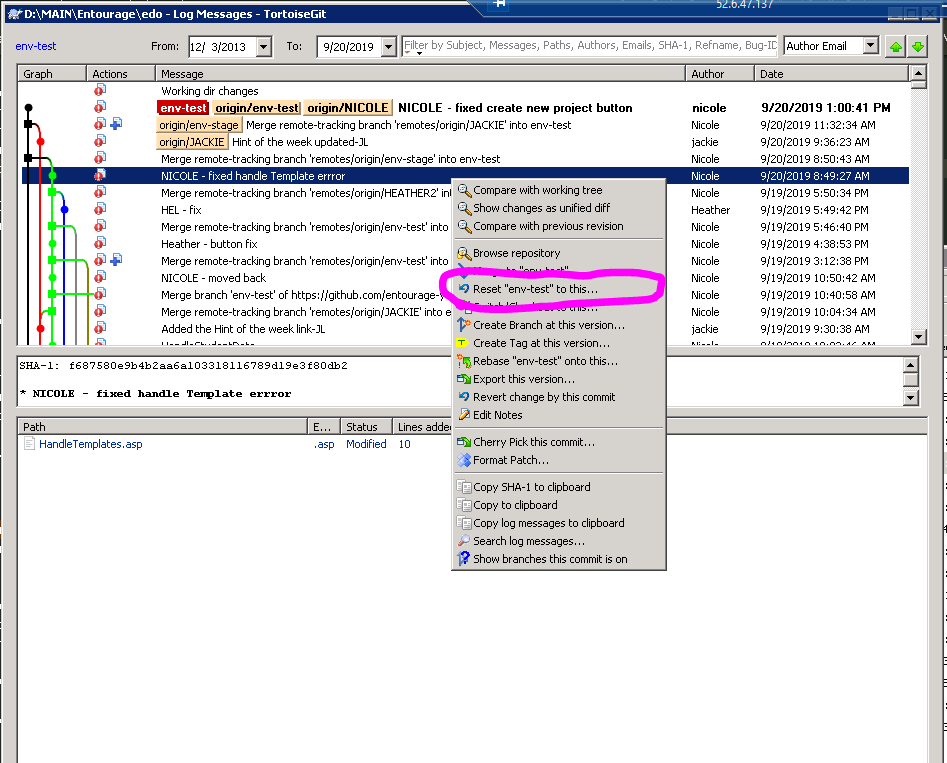The image size is (947, 763).
Task: Select the 'Working dir changes' row
Action: pos(465,91)
